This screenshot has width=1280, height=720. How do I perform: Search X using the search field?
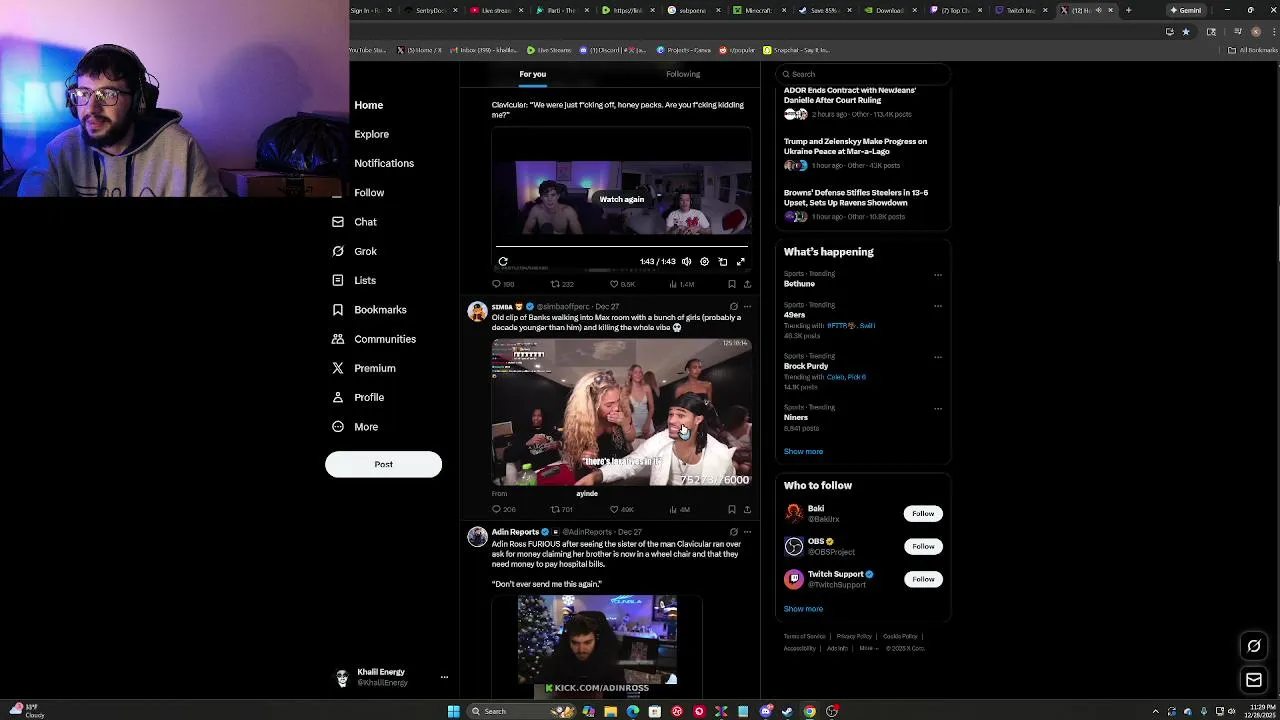point(862,74)
